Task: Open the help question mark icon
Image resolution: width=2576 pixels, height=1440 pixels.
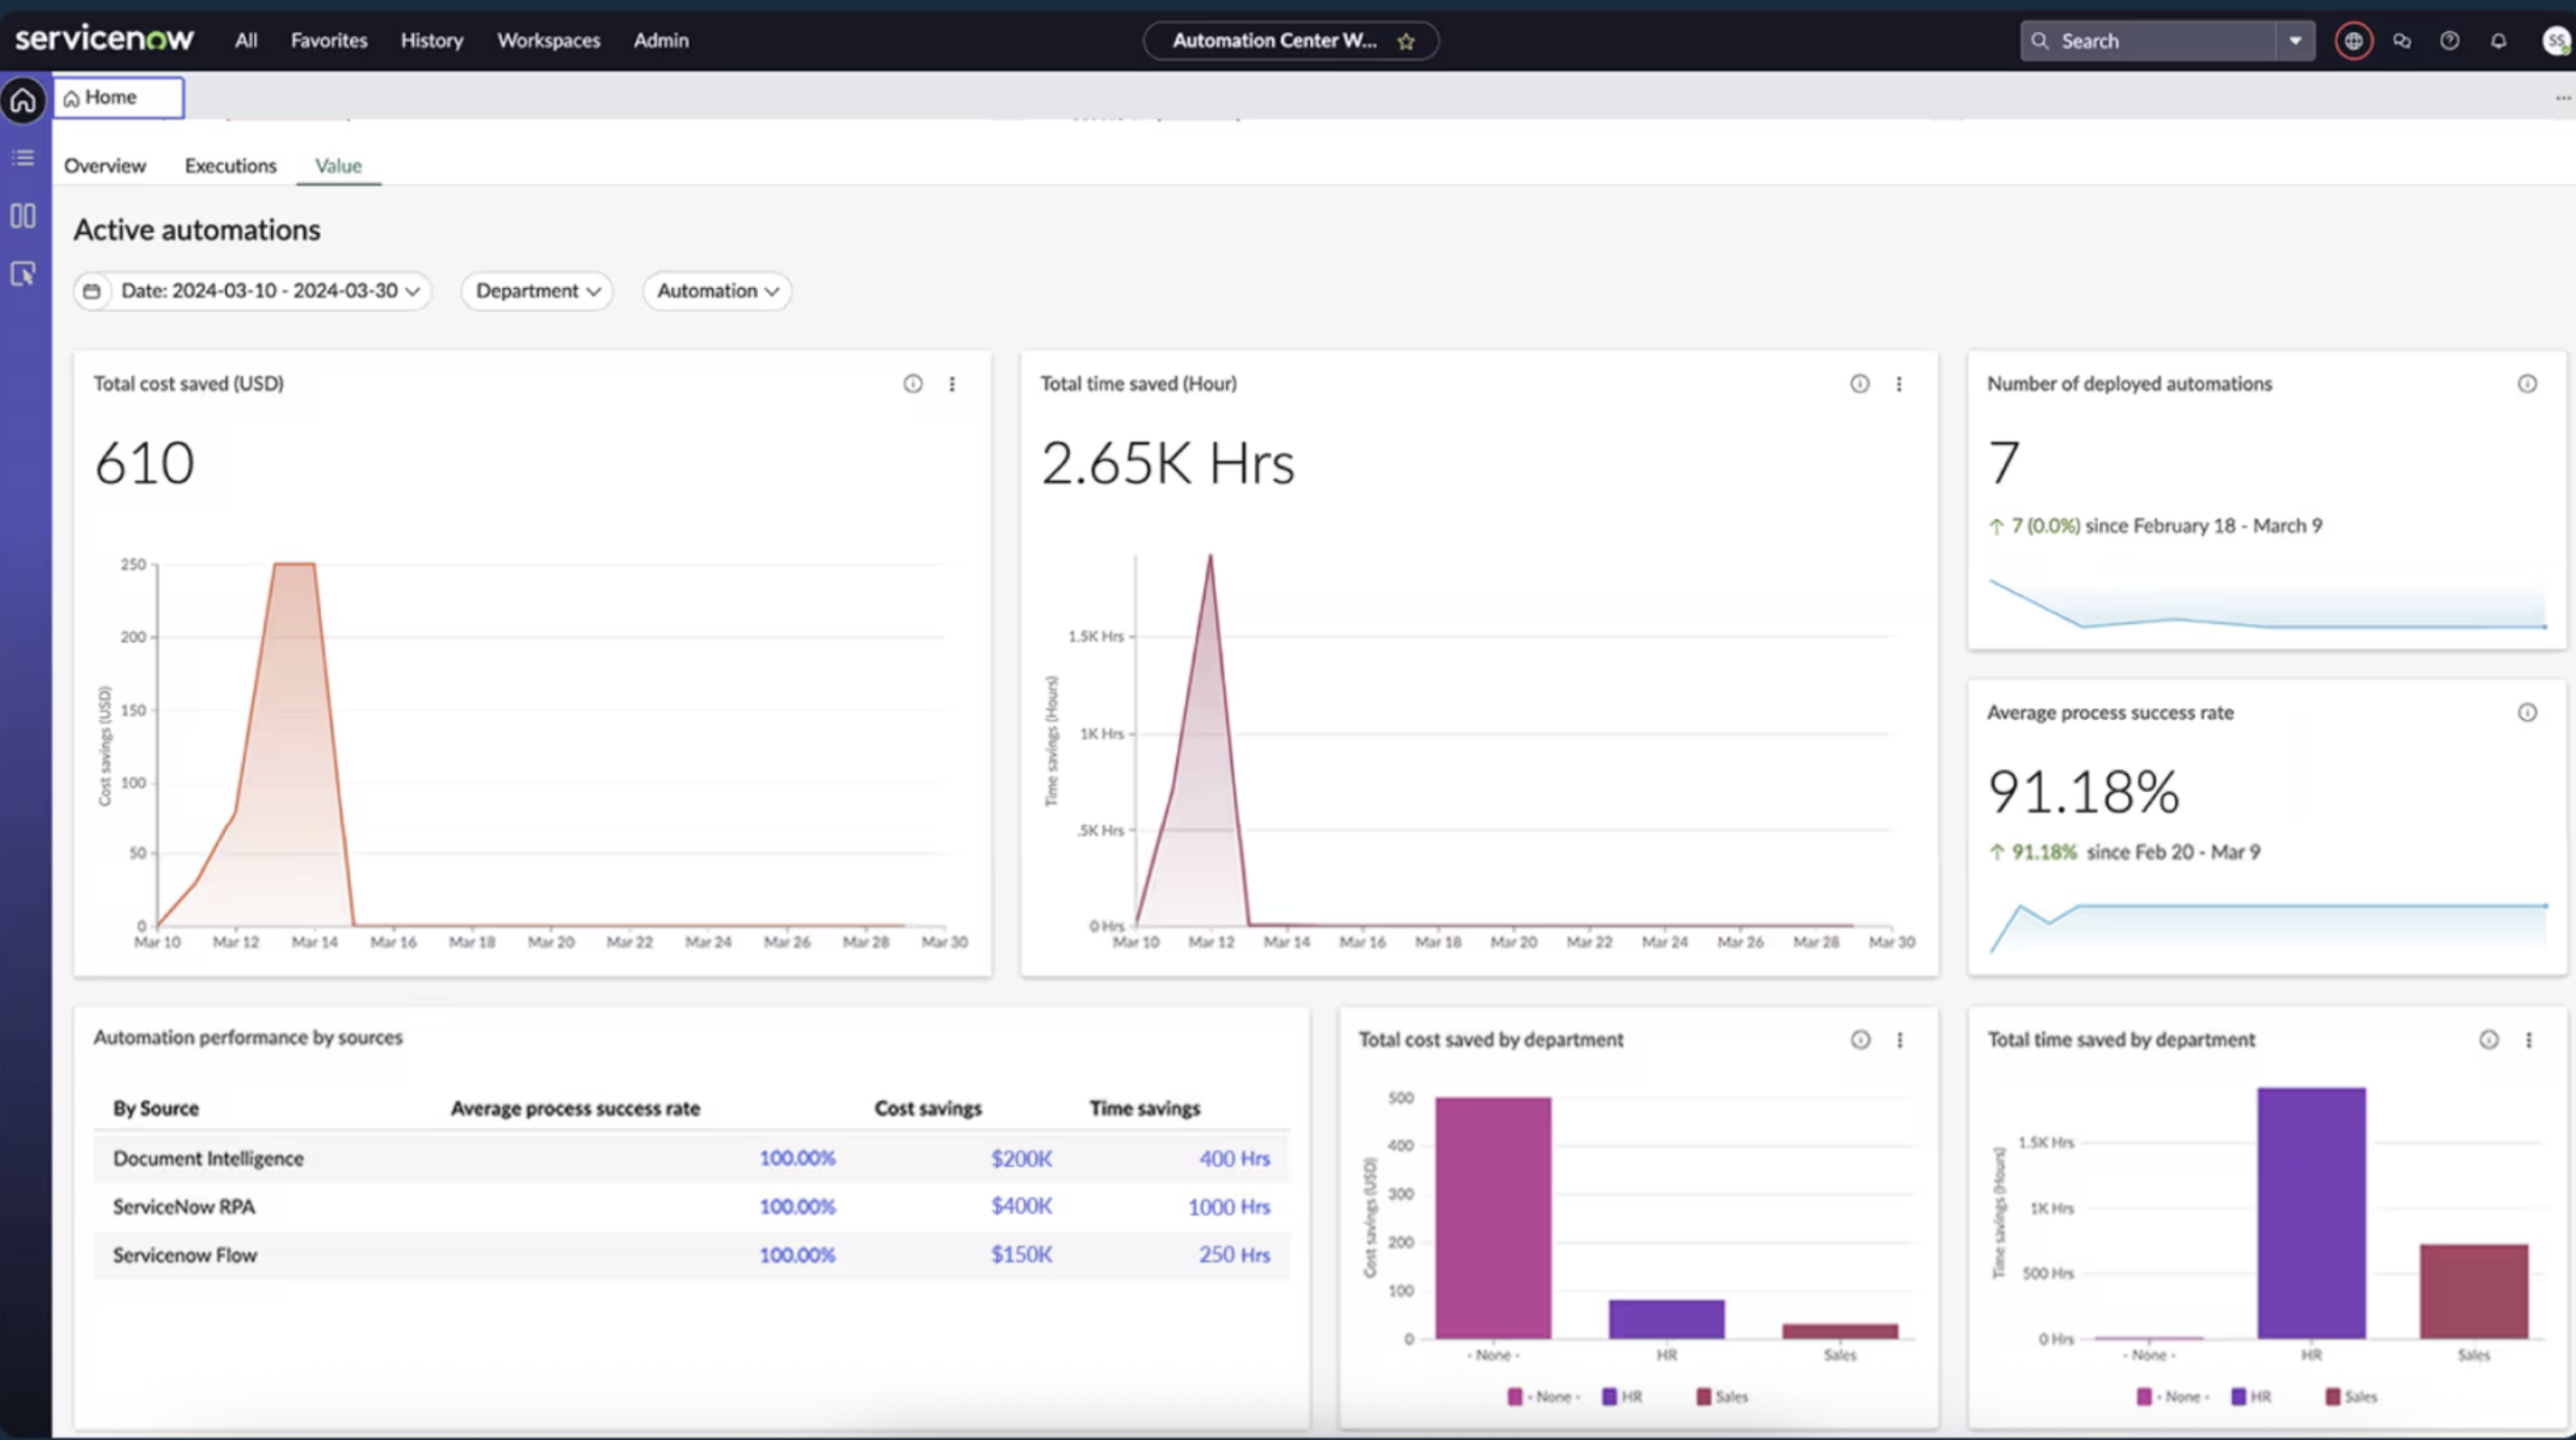Action: pos(2449,41)
